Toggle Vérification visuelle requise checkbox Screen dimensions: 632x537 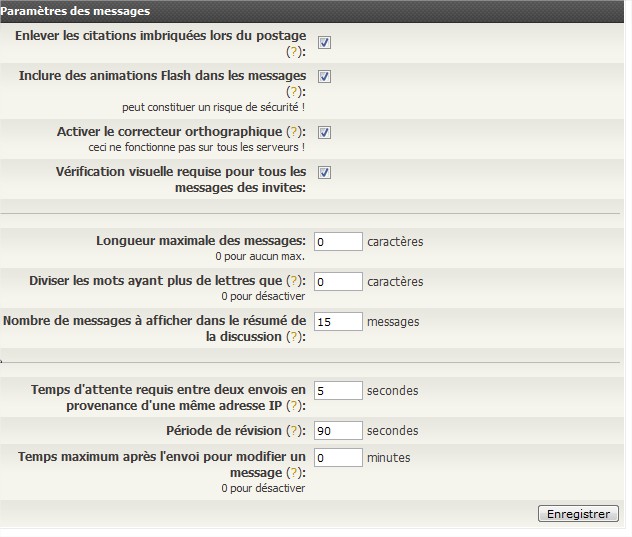[x=324, y=173]
